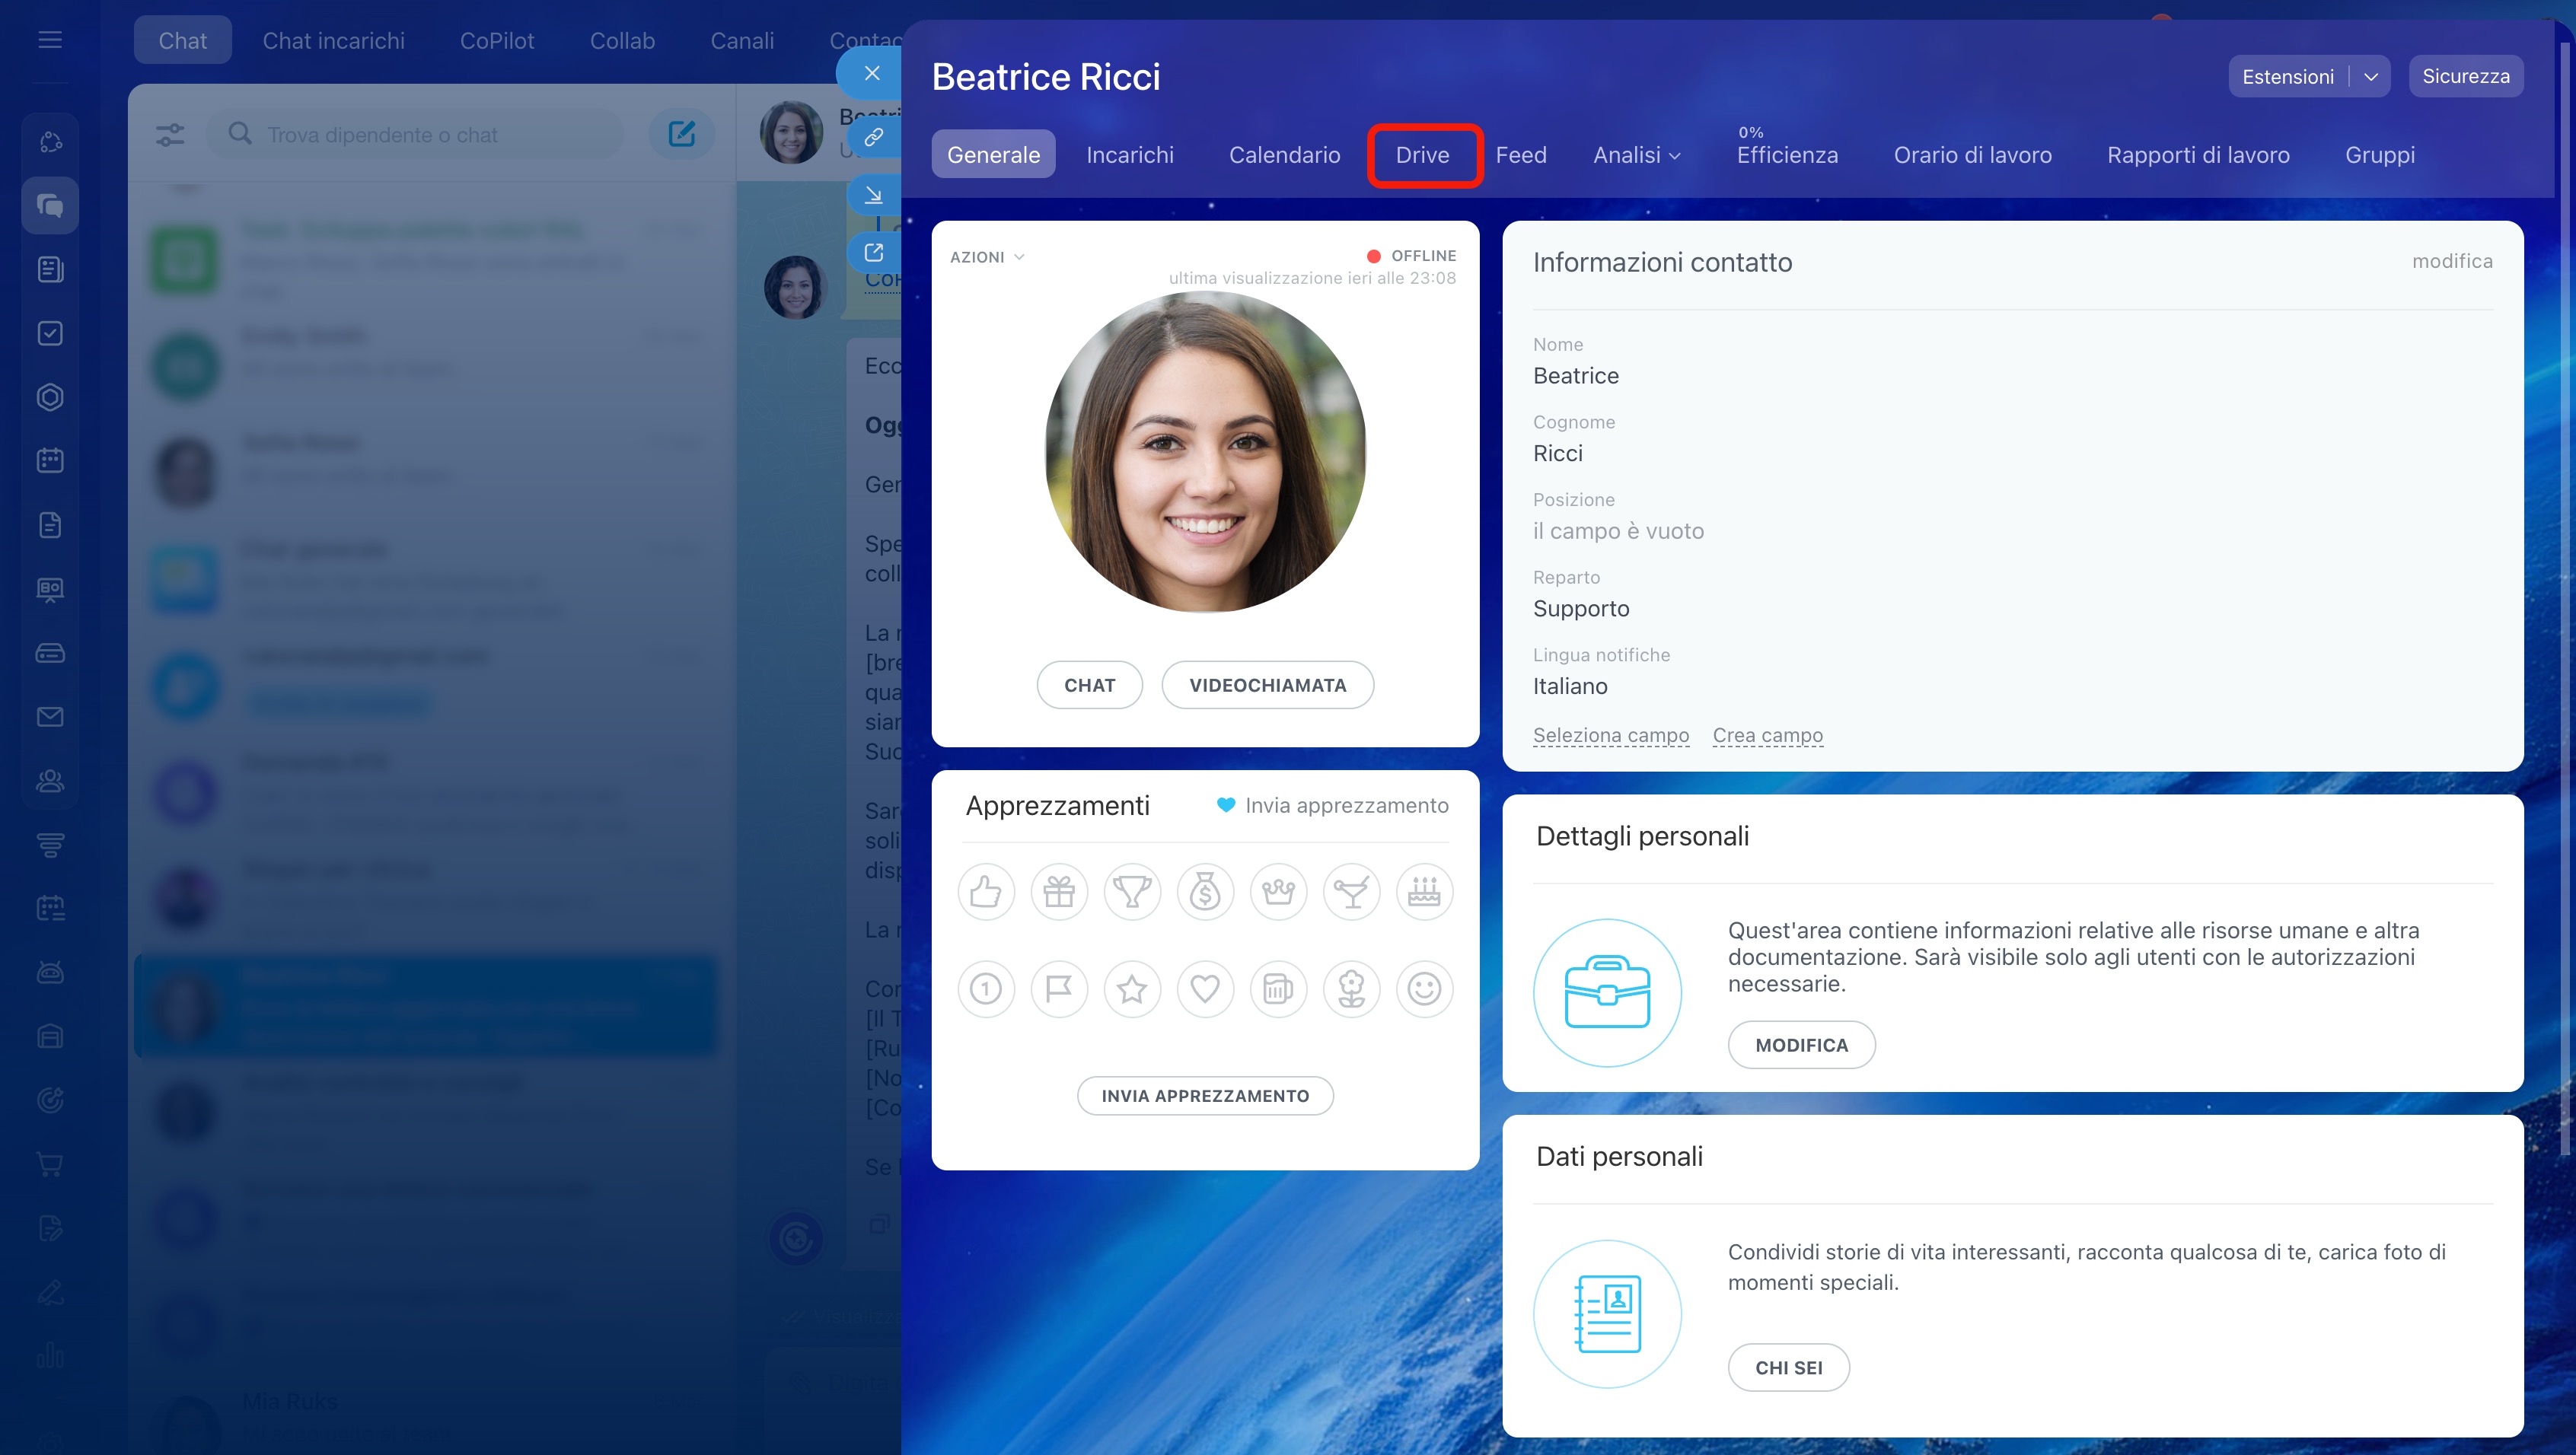Pick the star appreciation icon
The image size is (2576, 1455).
coord(1132,989)
